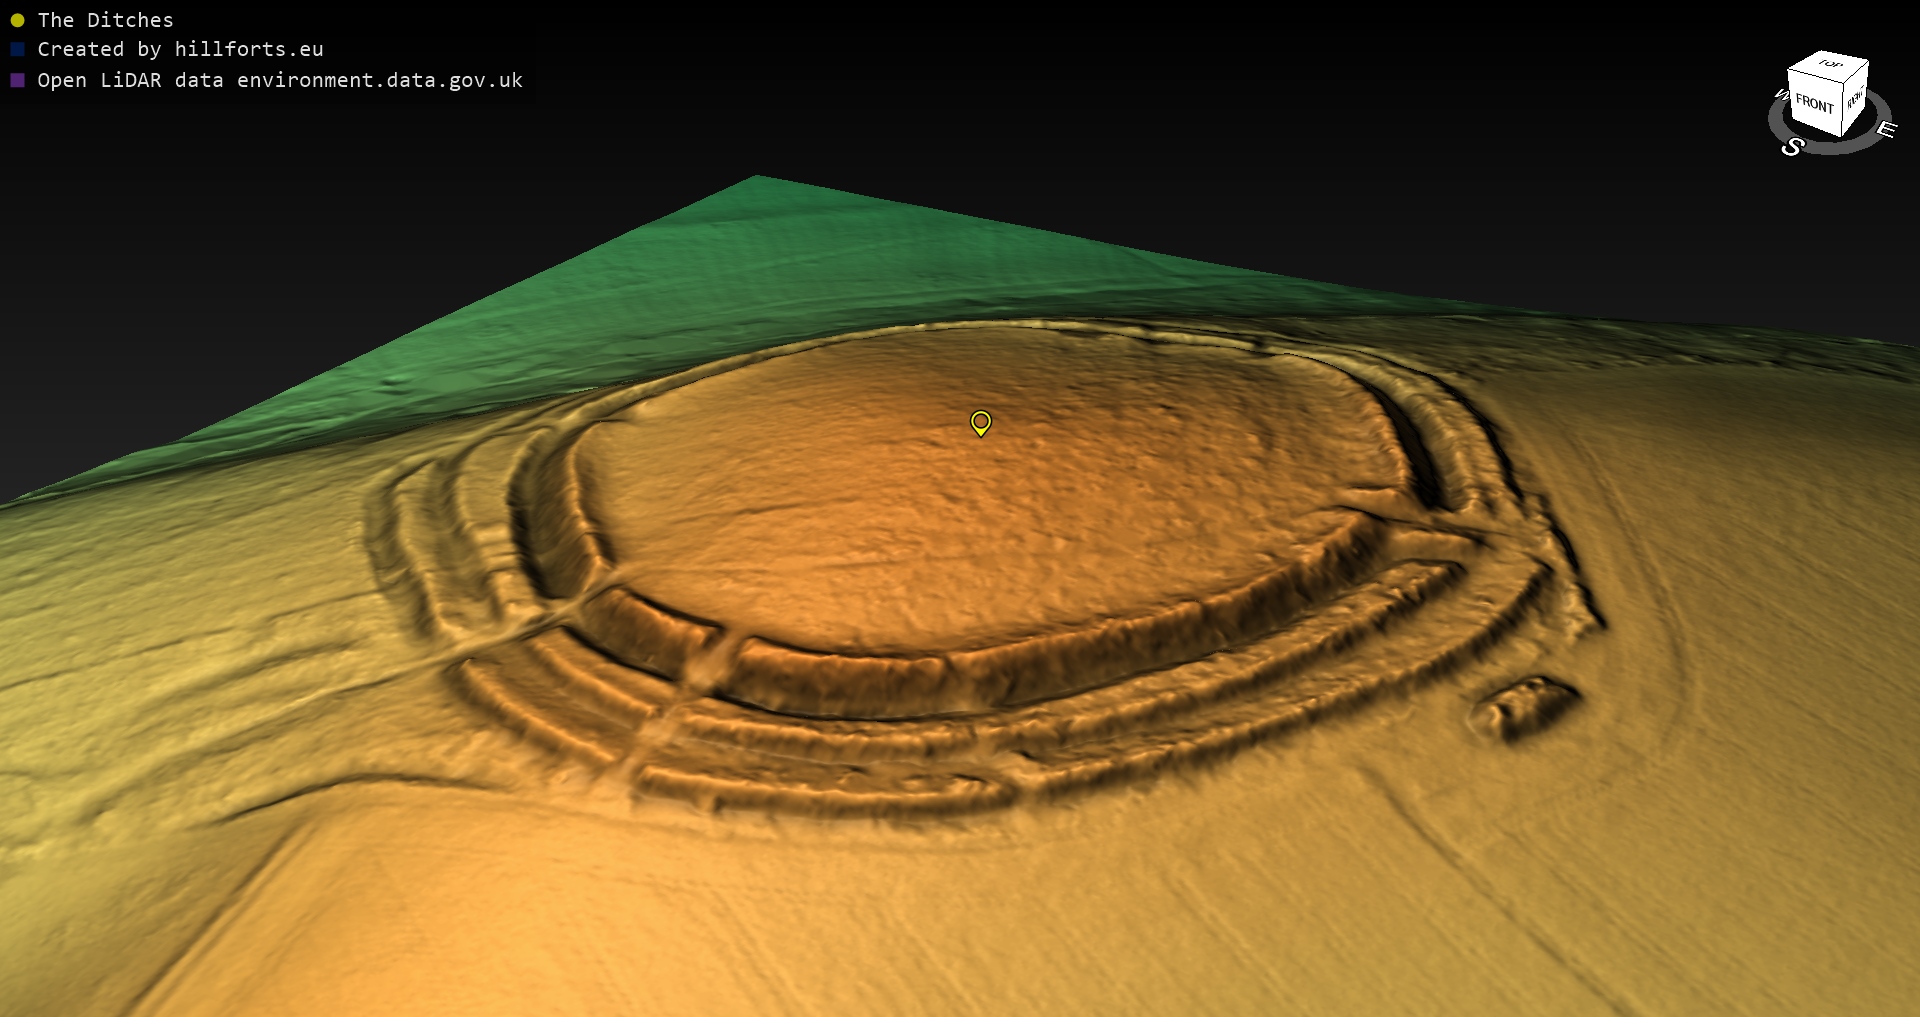Image resolution: width=1920 pixels, height=1017 pixels.
Task: Select the RIGHT face of the view cube
Action: click(x=1855, y=99)
